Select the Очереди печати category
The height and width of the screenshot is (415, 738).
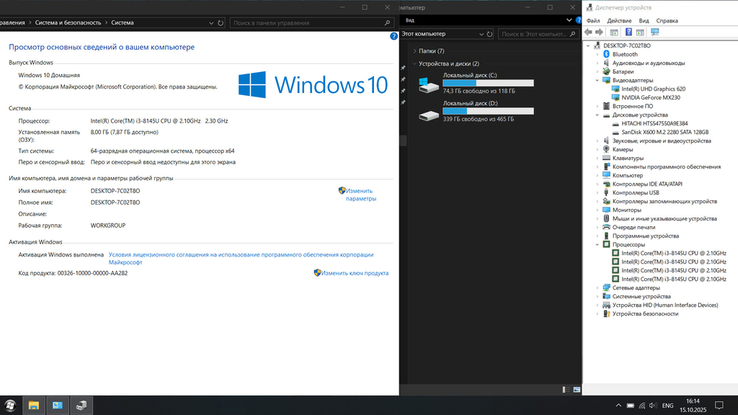coord(634,227)
